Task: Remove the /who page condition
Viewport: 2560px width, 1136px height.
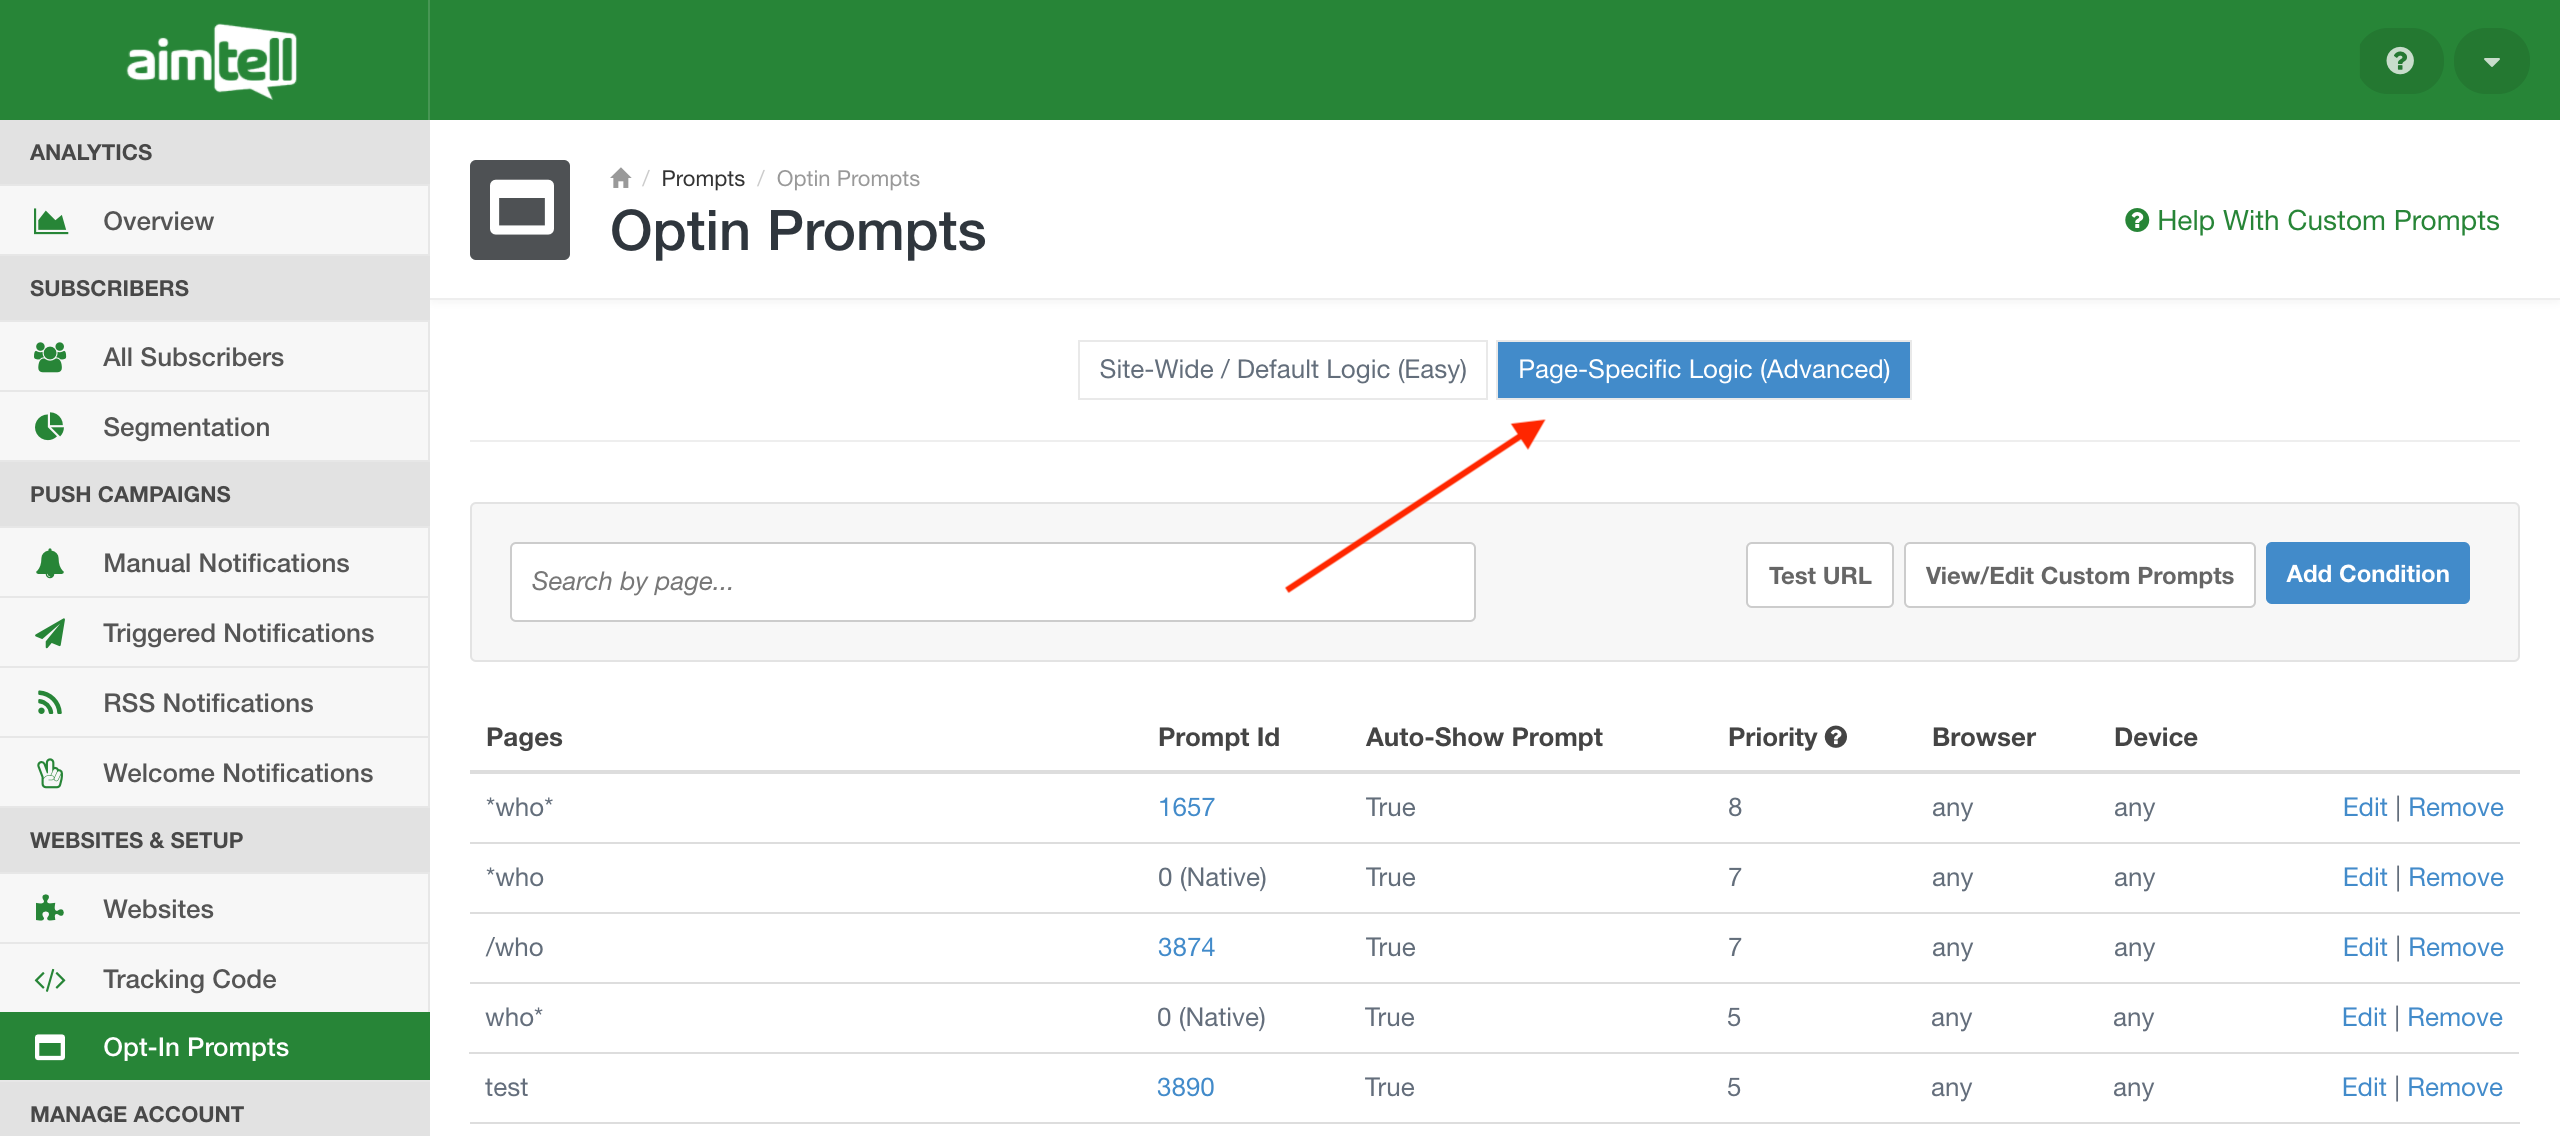Action: coord(2455,947)
